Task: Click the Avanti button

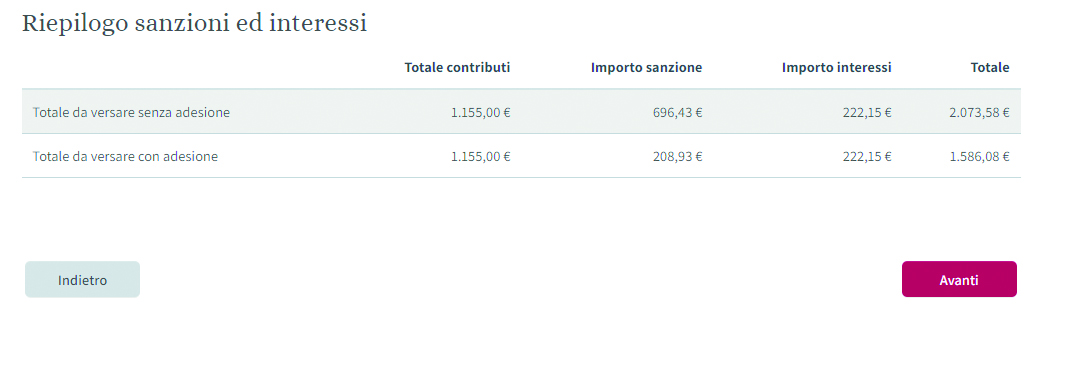Action: (959, 280)
